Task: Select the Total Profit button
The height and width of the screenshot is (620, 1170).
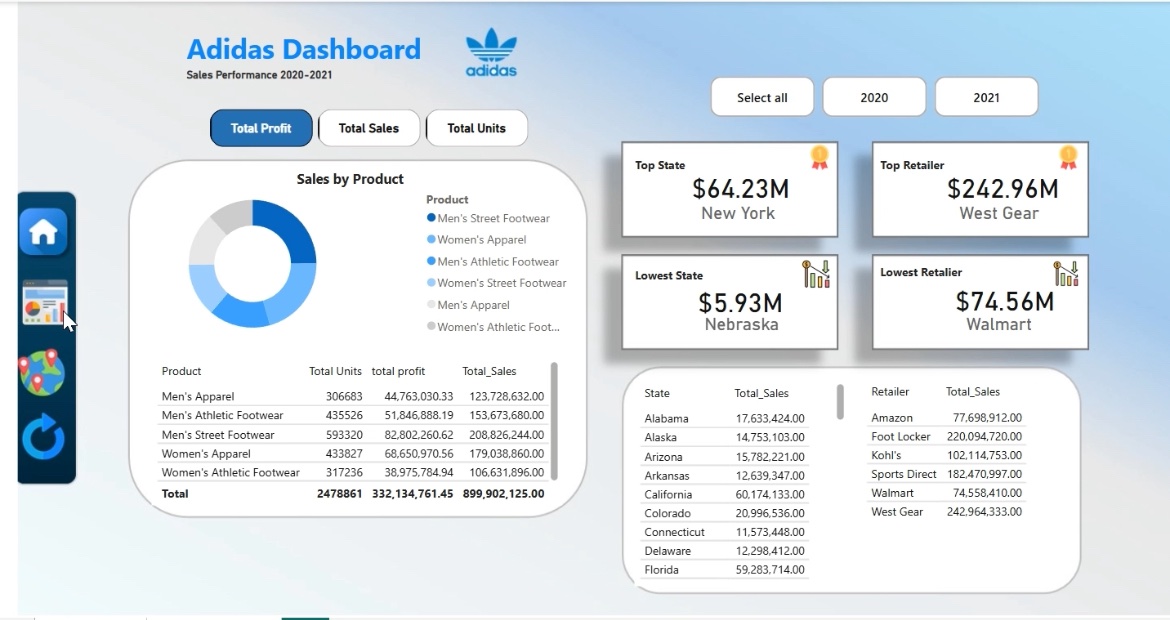Action: pyautogui.click(x=260, y=128)
